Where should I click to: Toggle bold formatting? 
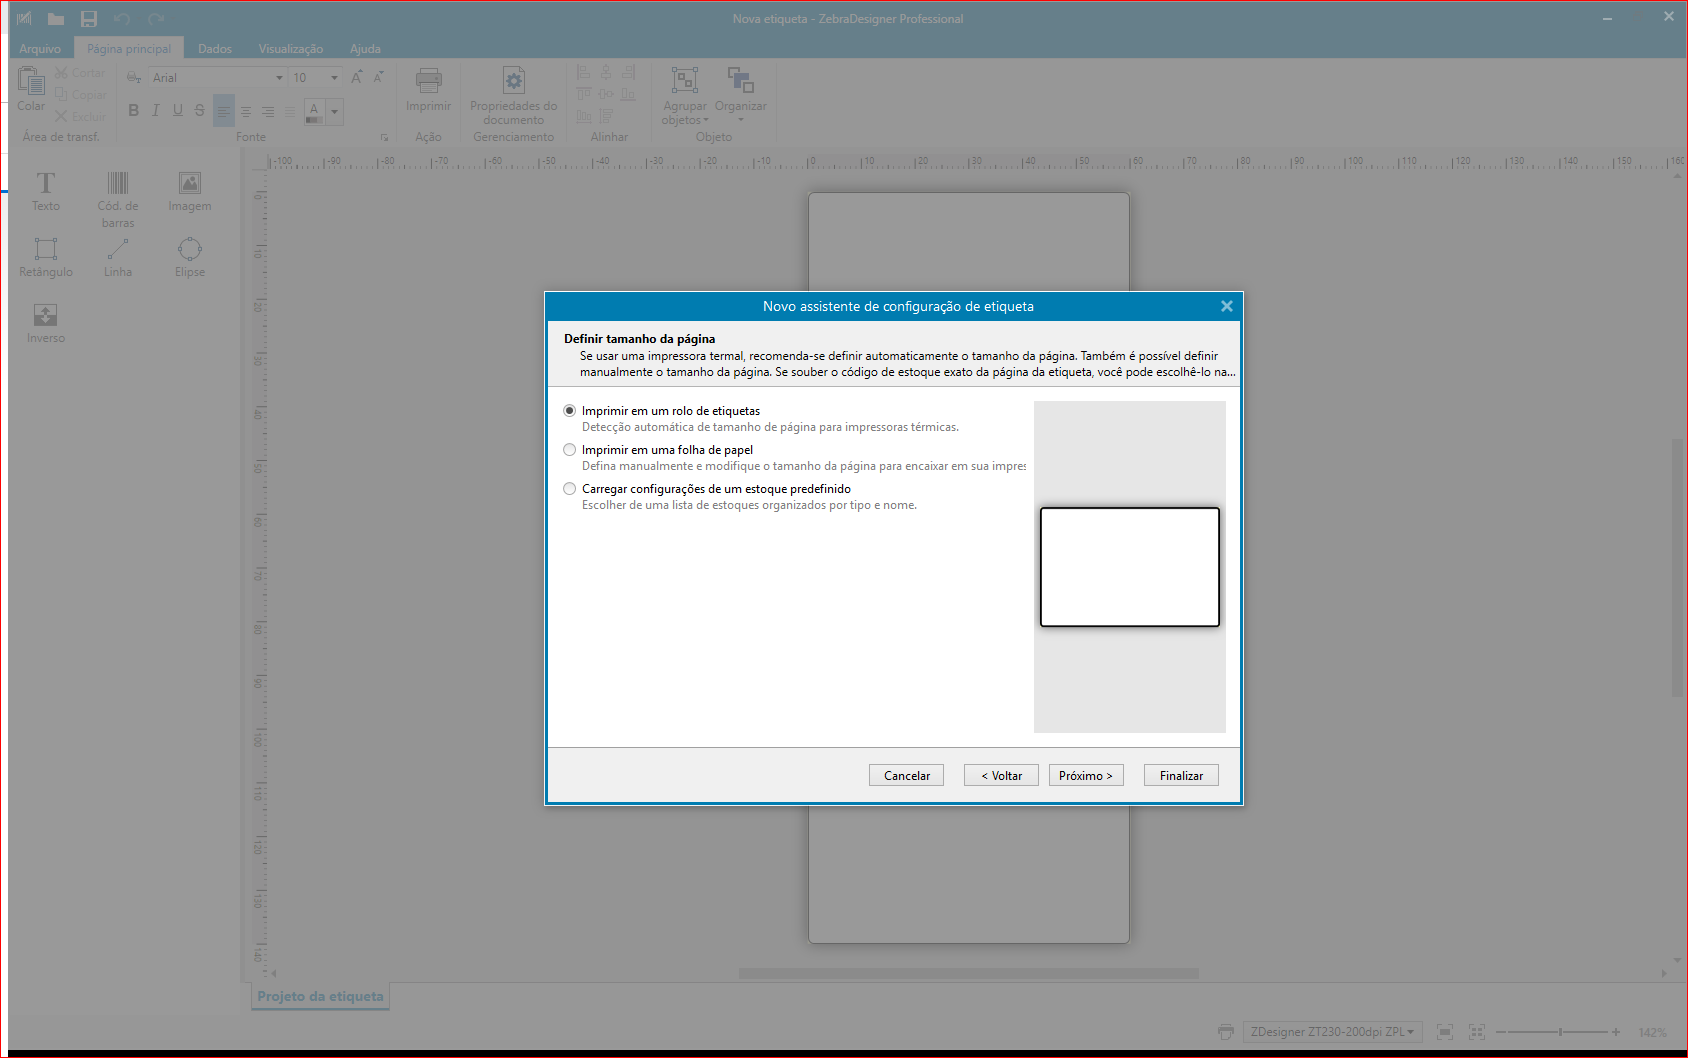pyautogui.click(x=133, y=110)
